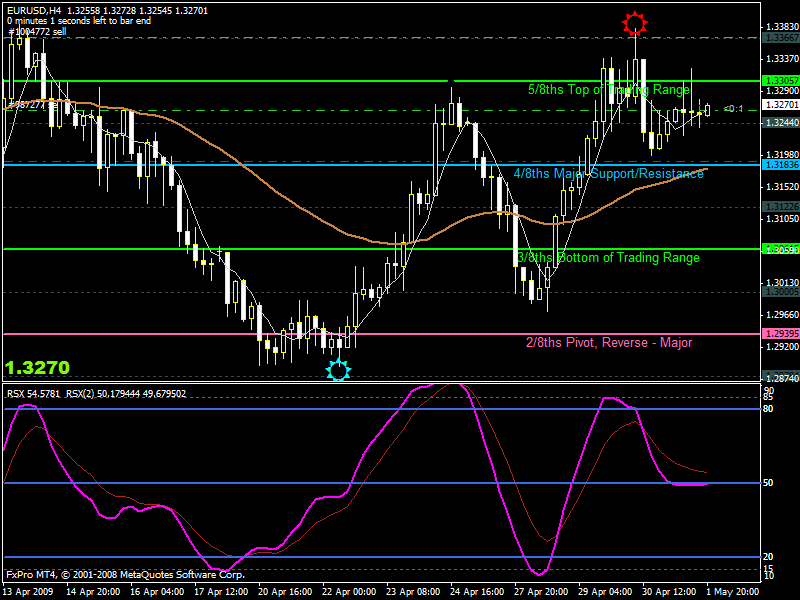Click the green 1.33057 price tag
Viewport: 800px width, 600px height.
780,81
